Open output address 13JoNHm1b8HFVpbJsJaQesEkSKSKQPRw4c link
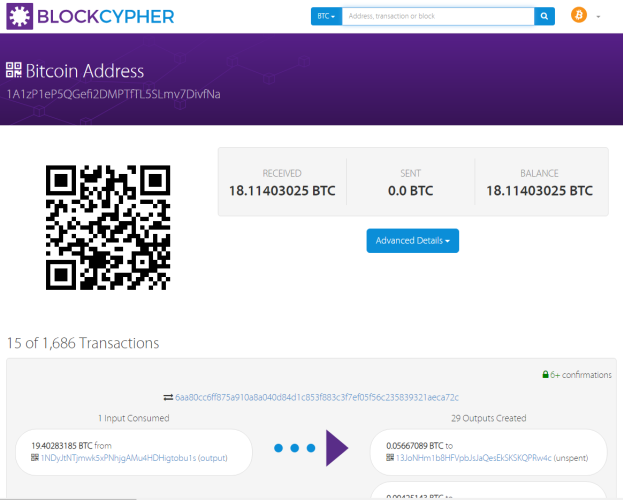Viewport: 623px width, 500px height. tap(474, 458)
